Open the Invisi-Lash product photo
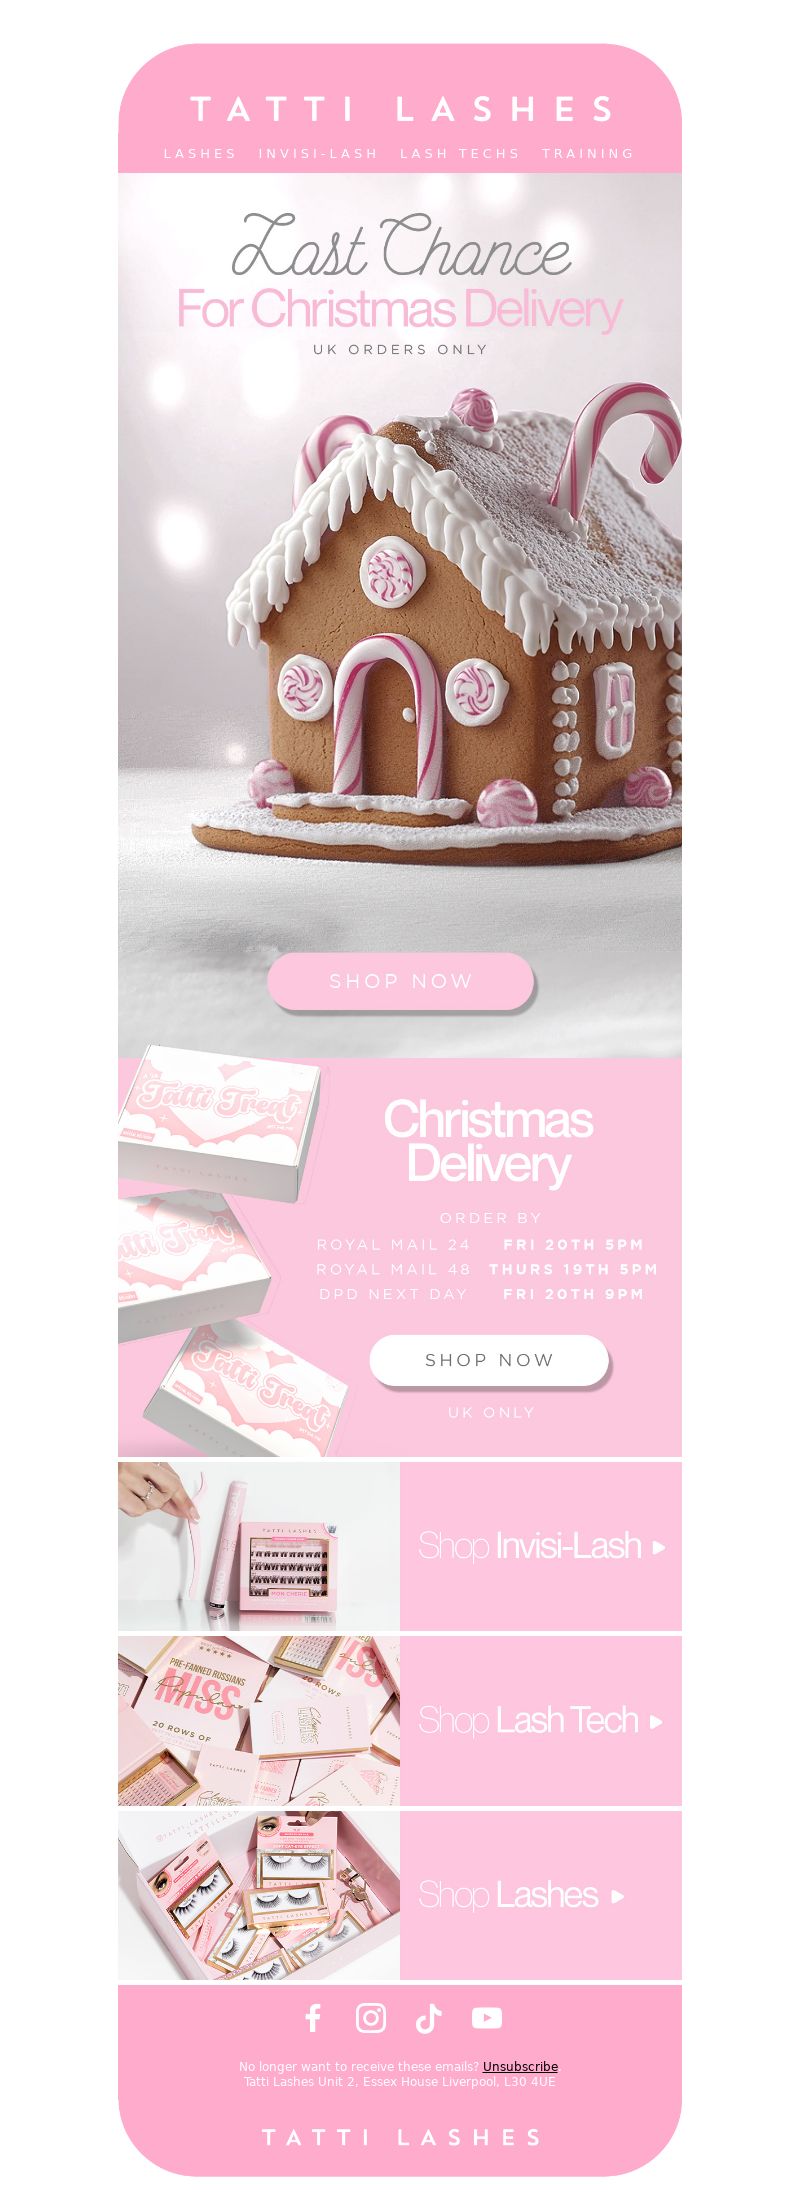 tap(259, 1546)
